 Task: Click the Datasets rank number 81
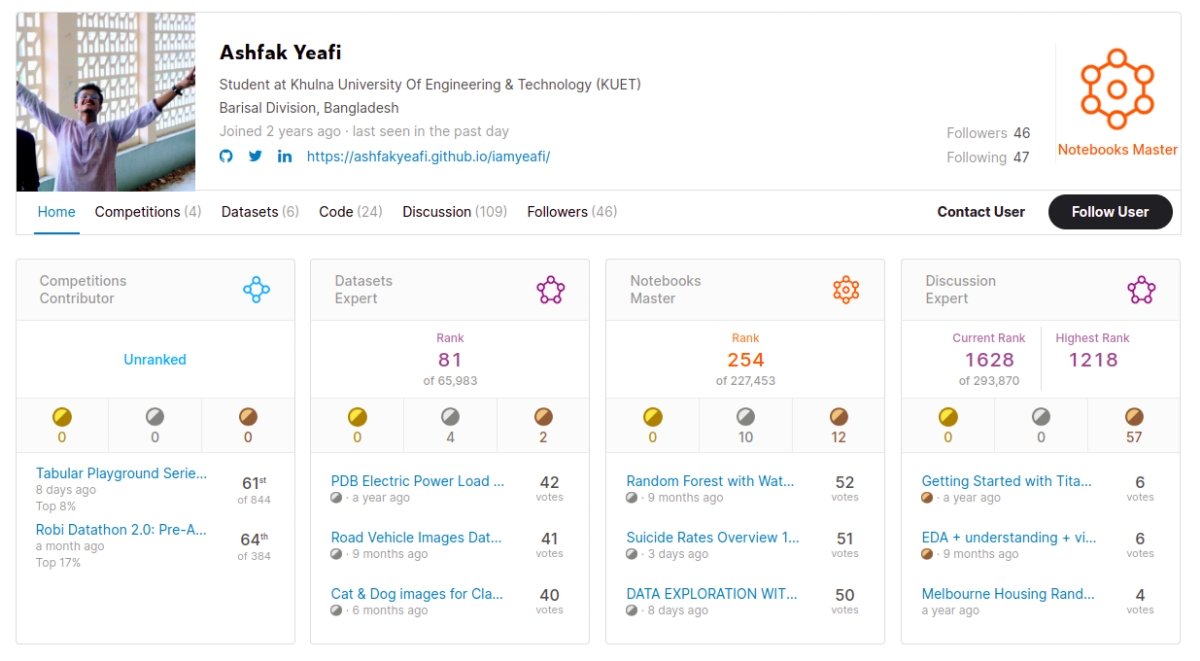pyautogui.click(x=450, y=360)
